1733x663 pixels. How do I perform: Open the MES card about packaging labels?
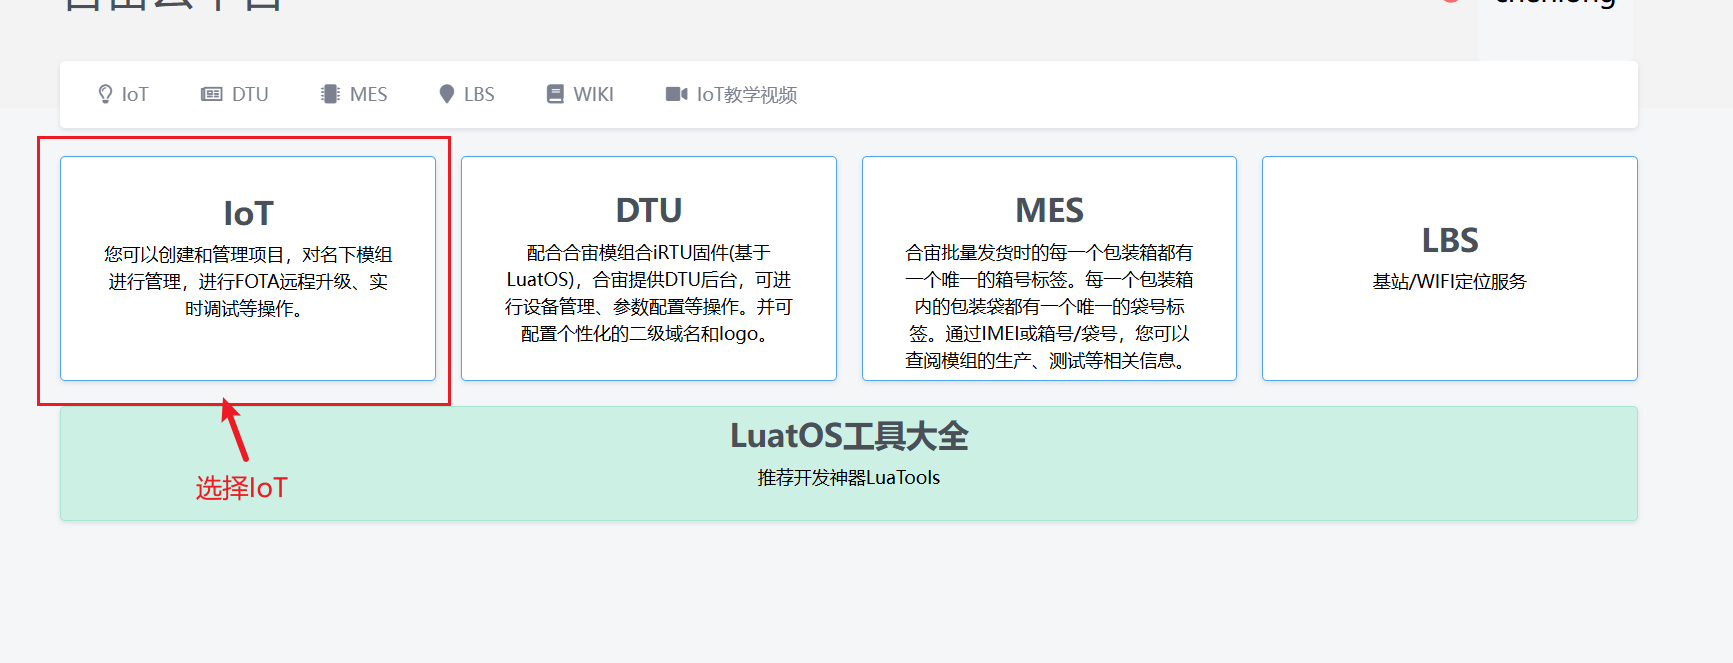pyautogui.click(x=1049, y=268)
